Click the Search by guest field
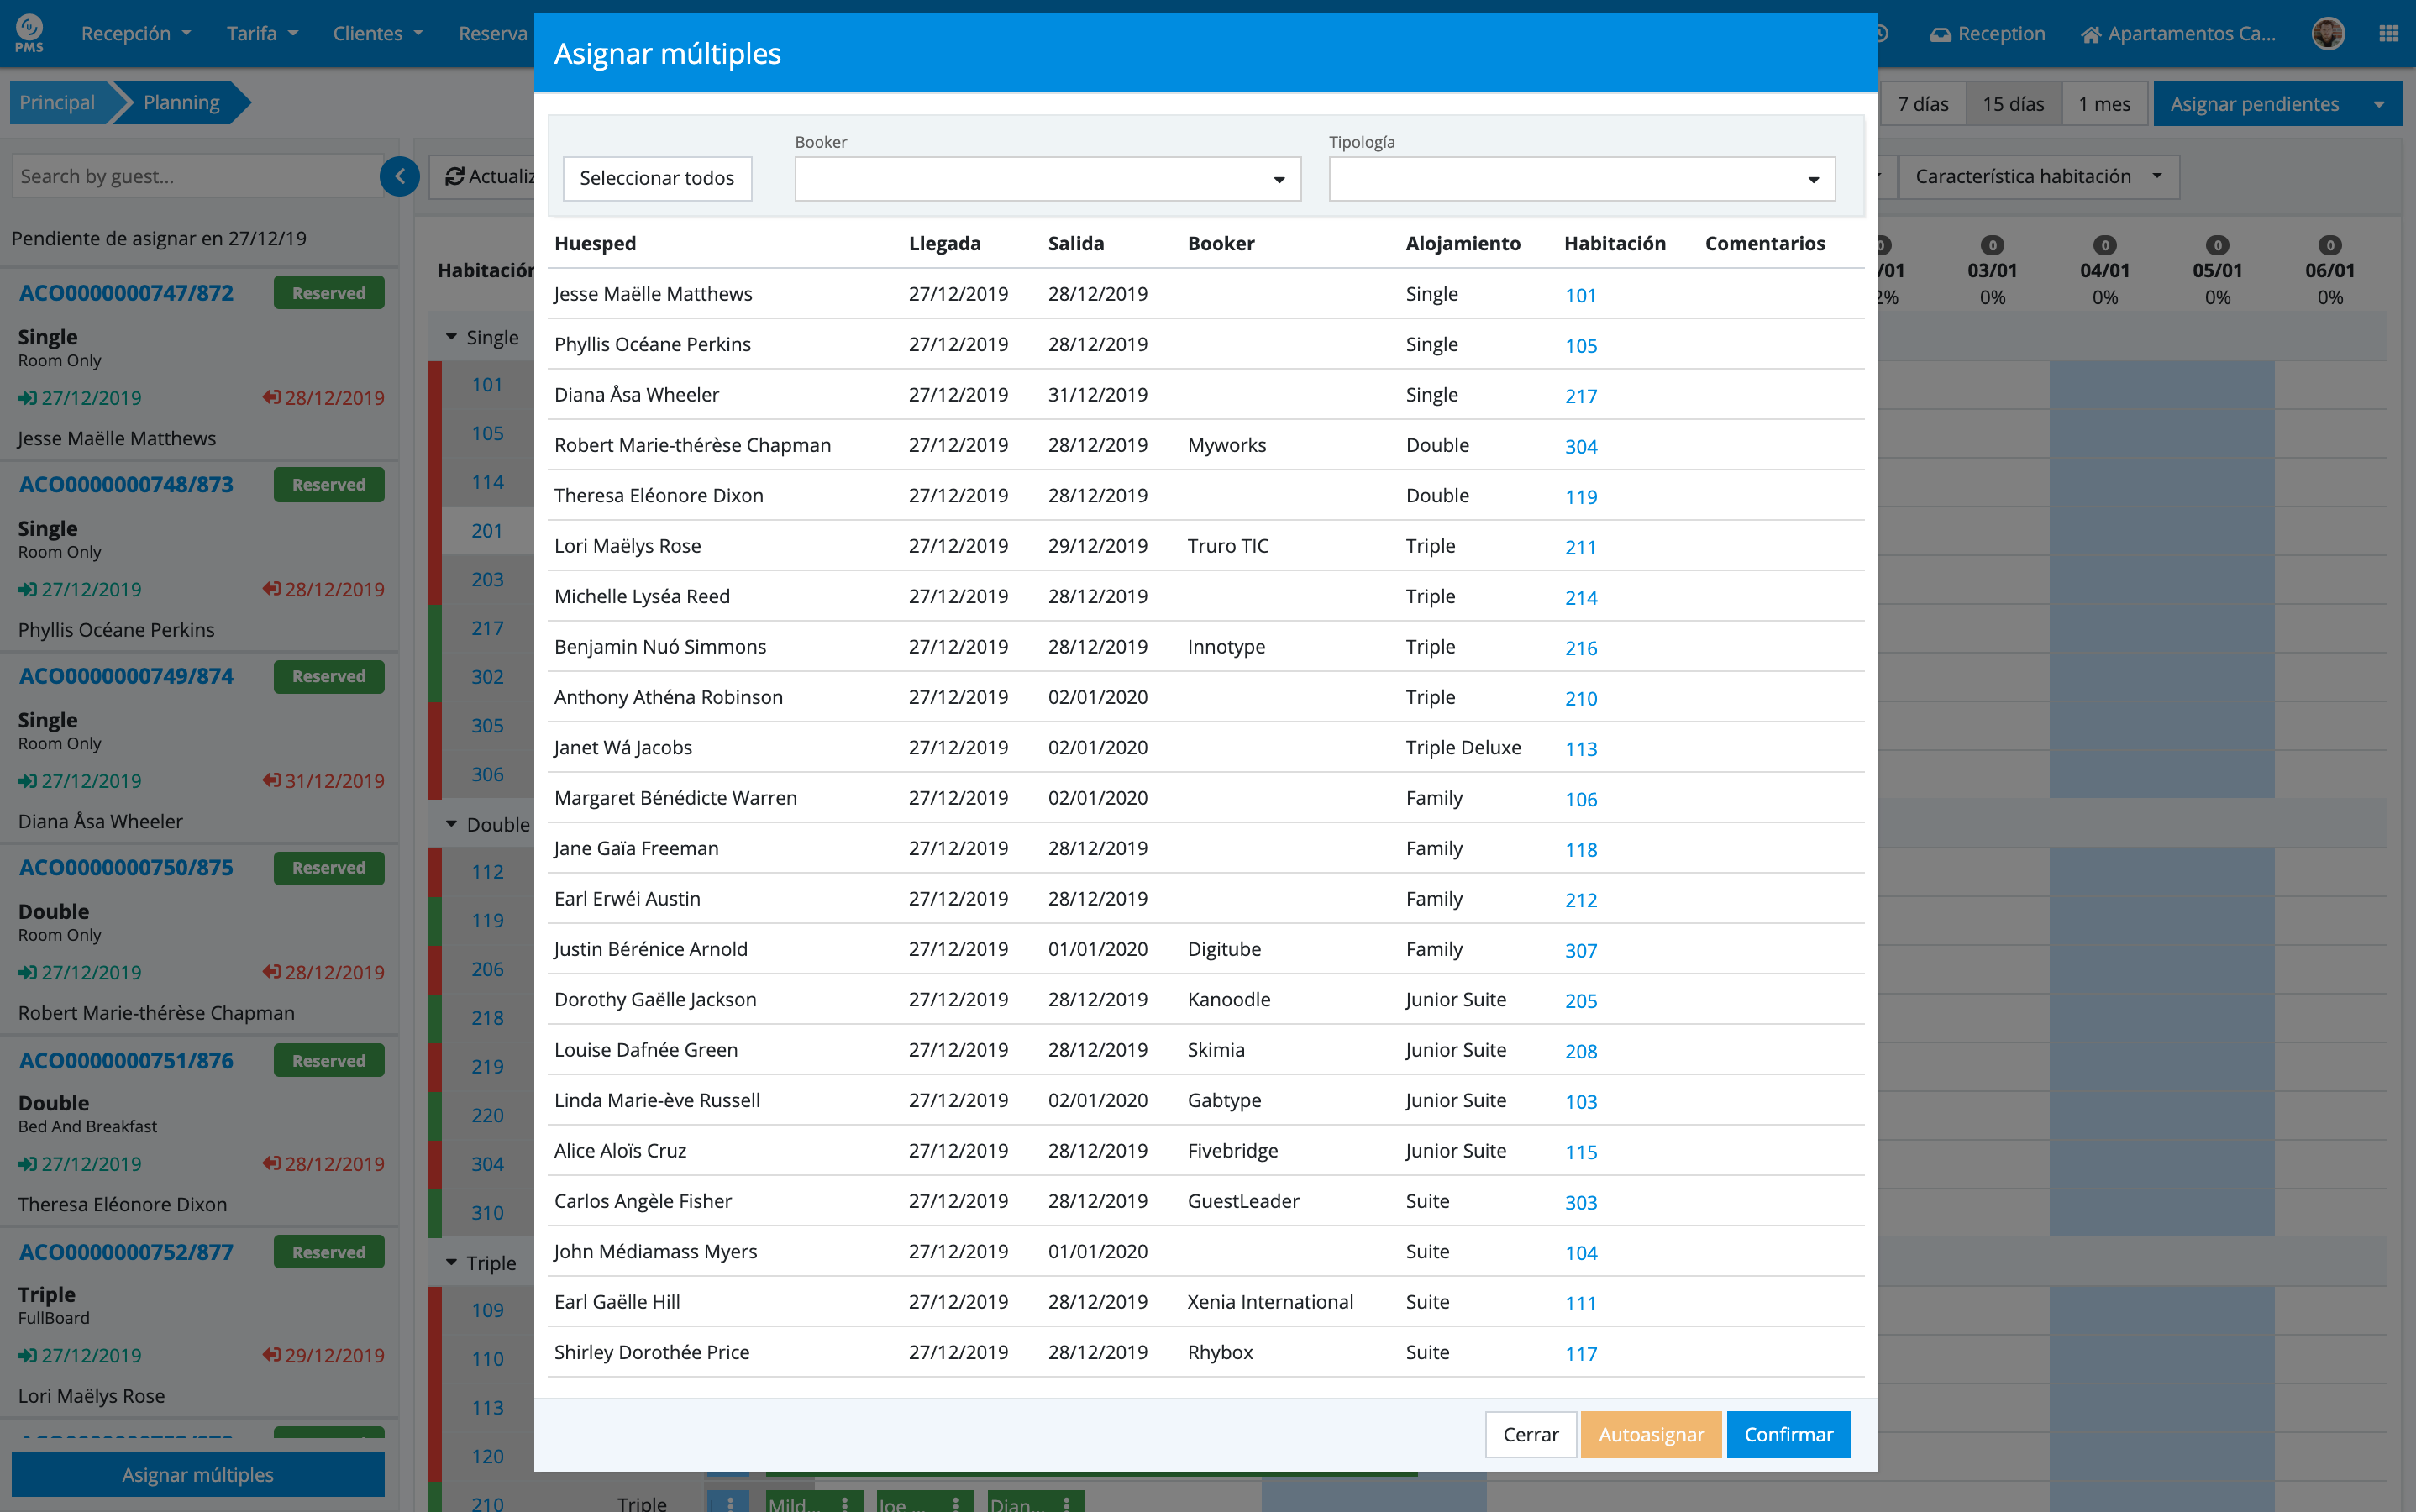Image resolution: width=2416 pixels, height=1512 pixels. tap(195, 177)
